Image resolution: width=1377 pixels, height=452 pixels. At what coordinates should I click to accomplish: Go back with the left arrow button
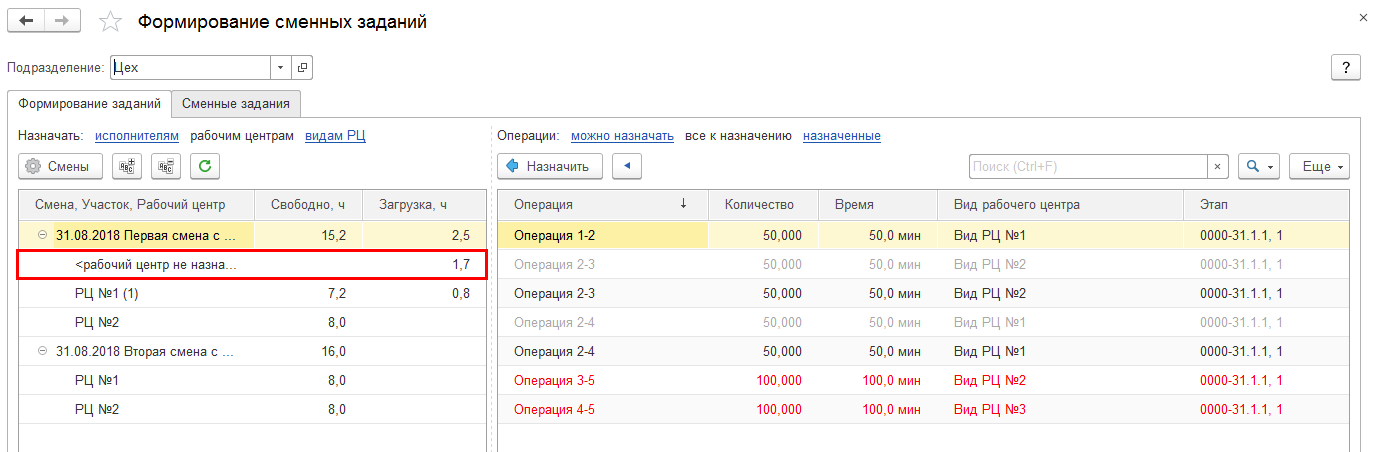(x=26, y=21)
